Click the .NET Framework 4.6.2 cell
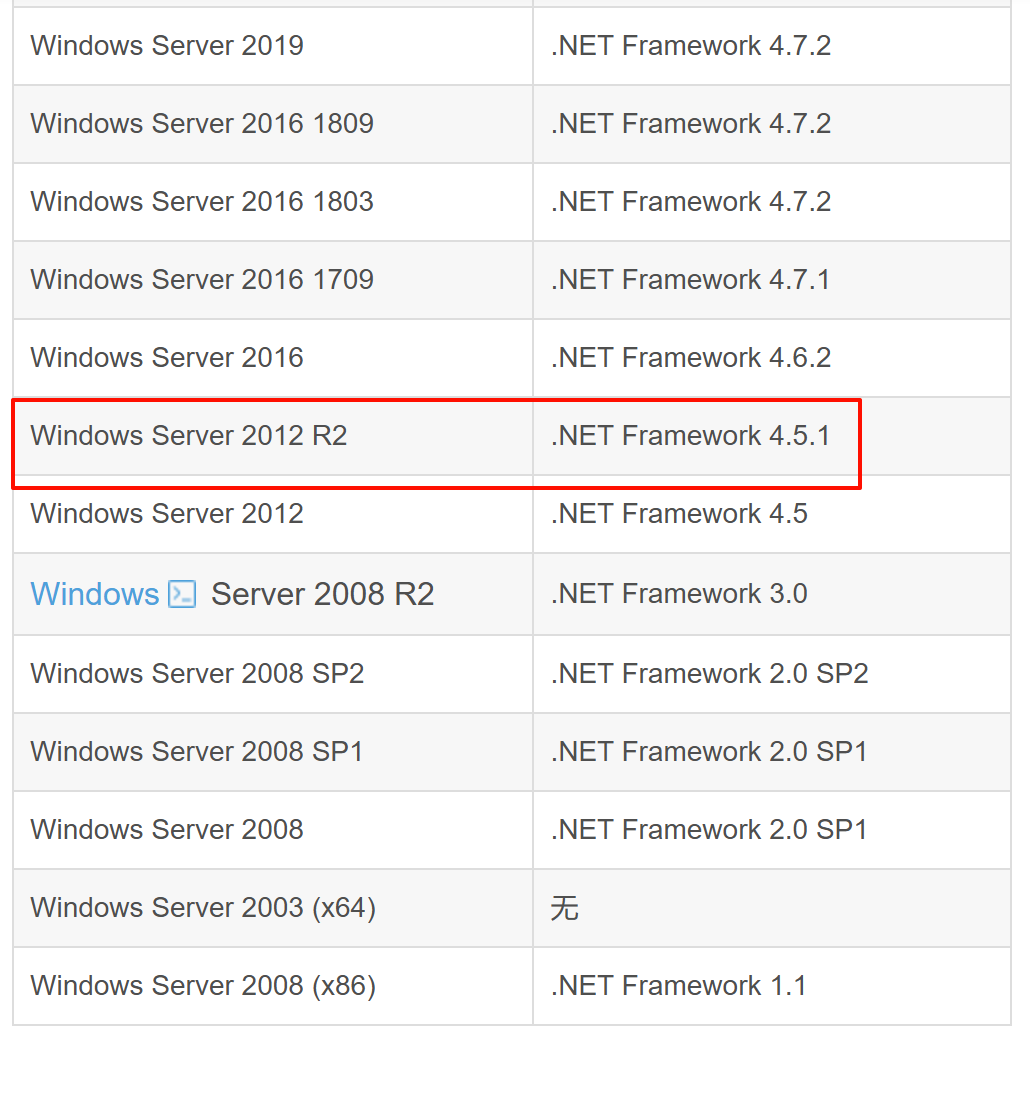1030x1097 pixels. 772,358
